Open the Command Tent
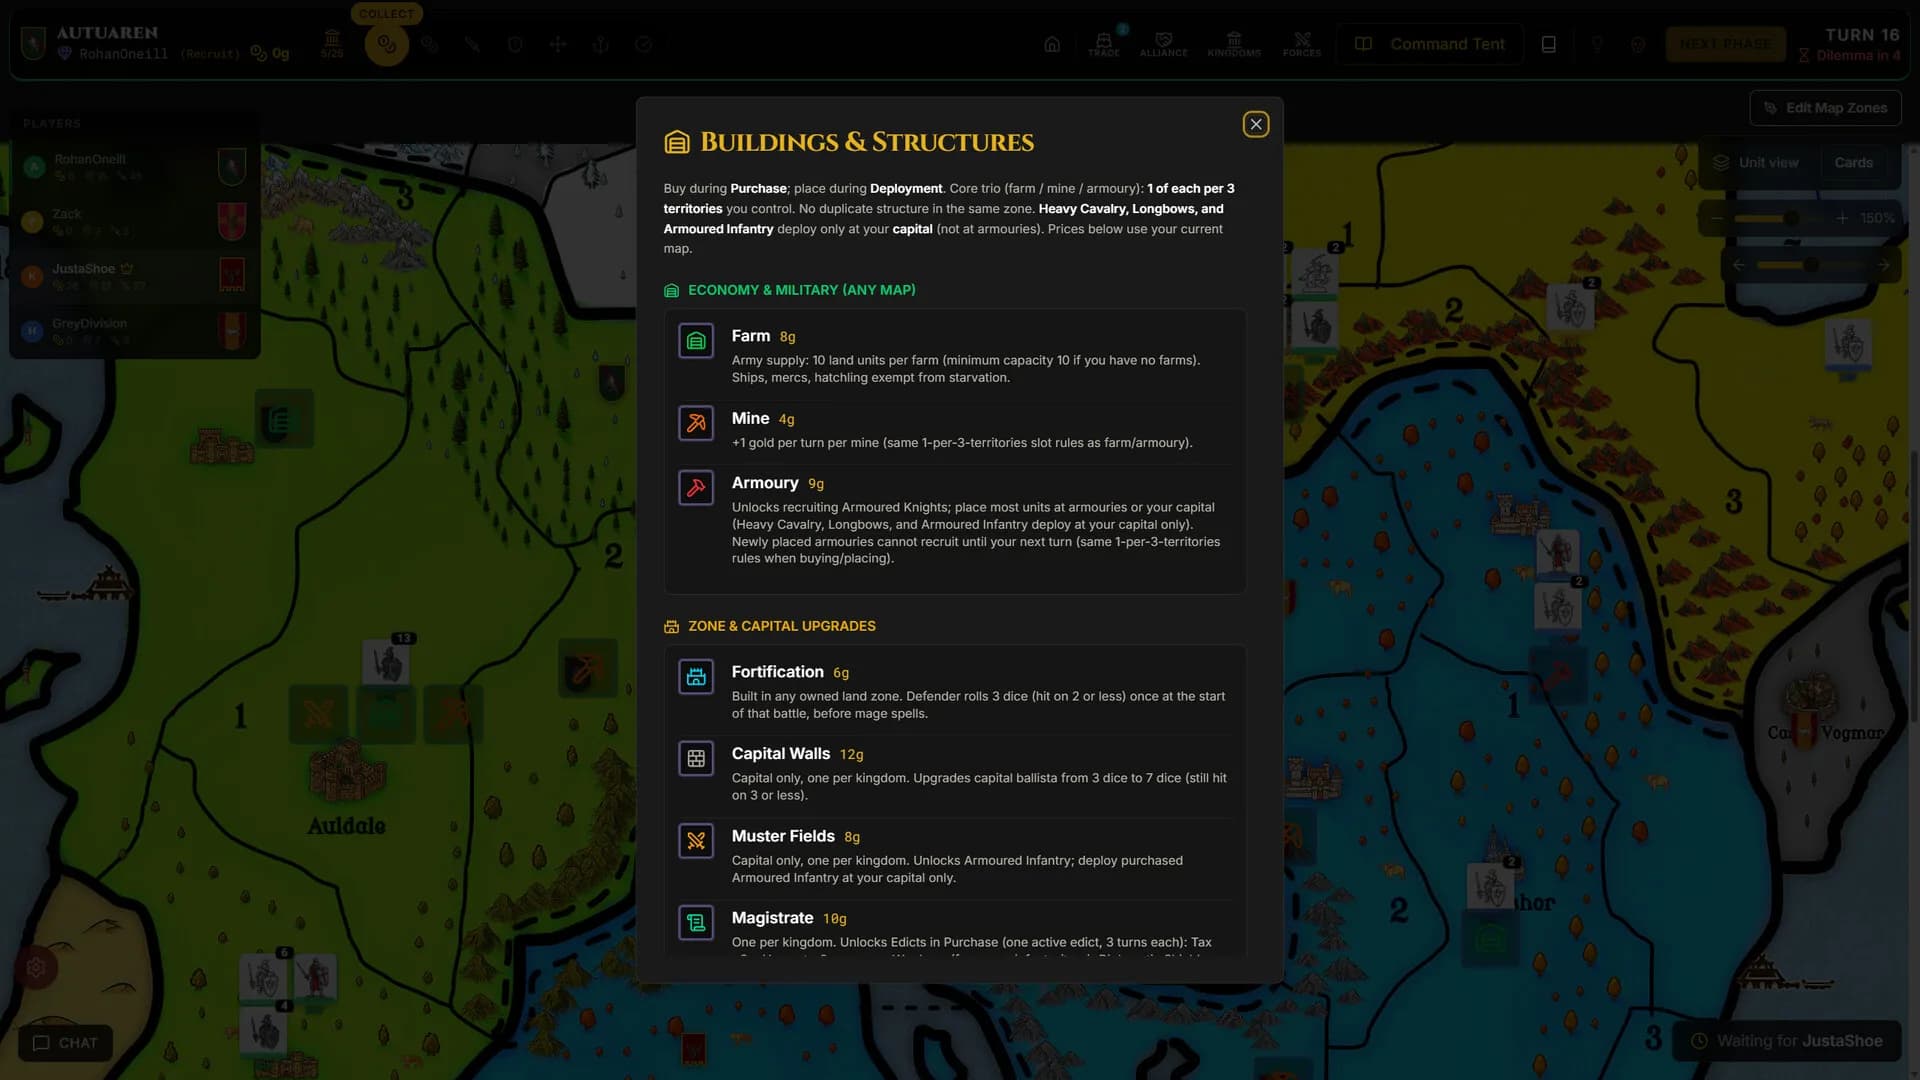The width and height of the screenshot is (1920, 1080). [x=1430, y=44]
